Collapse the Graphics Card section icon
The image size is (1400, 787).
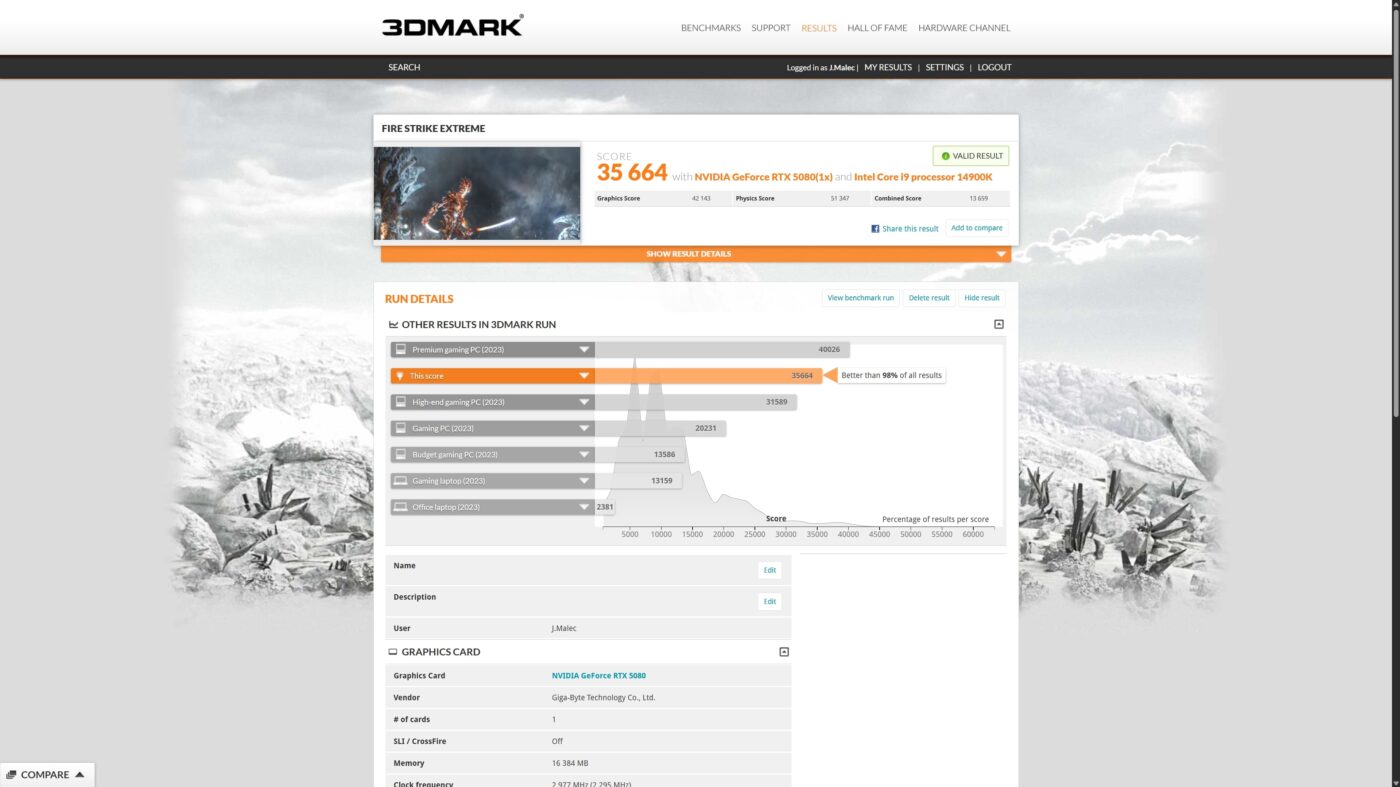pyautogui.click(x=784, y=652)
